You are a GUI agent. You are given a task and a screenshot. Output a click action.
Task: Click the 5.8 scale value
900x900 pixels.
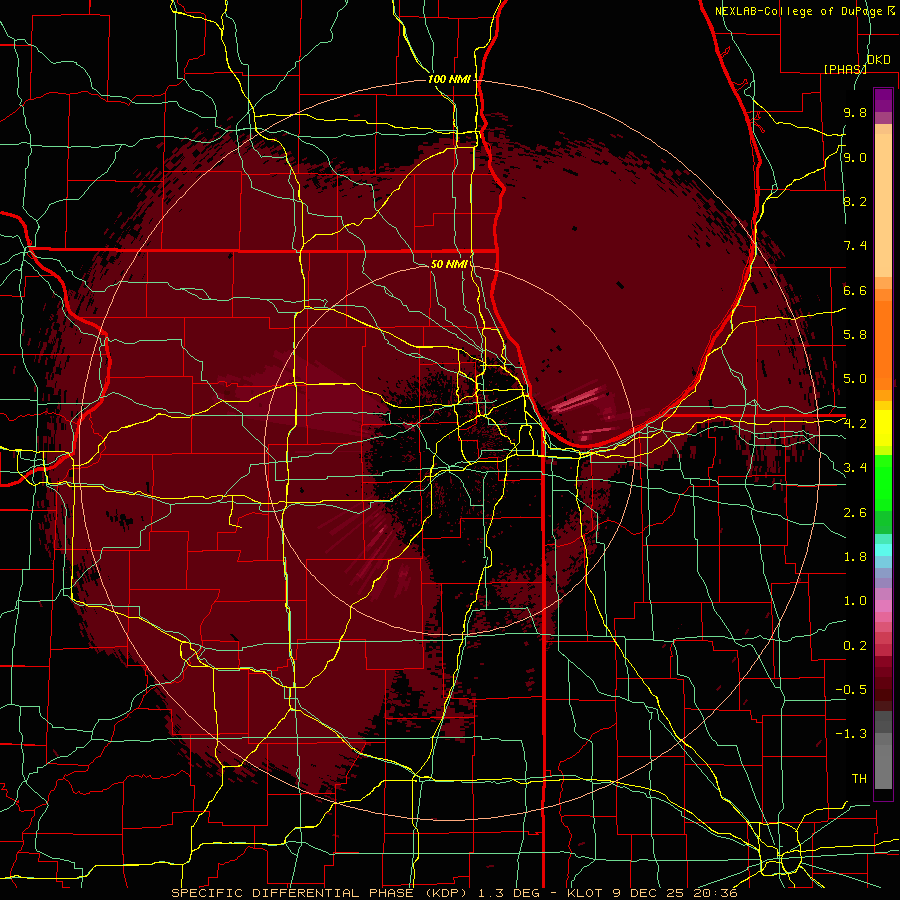pos(855,335)
